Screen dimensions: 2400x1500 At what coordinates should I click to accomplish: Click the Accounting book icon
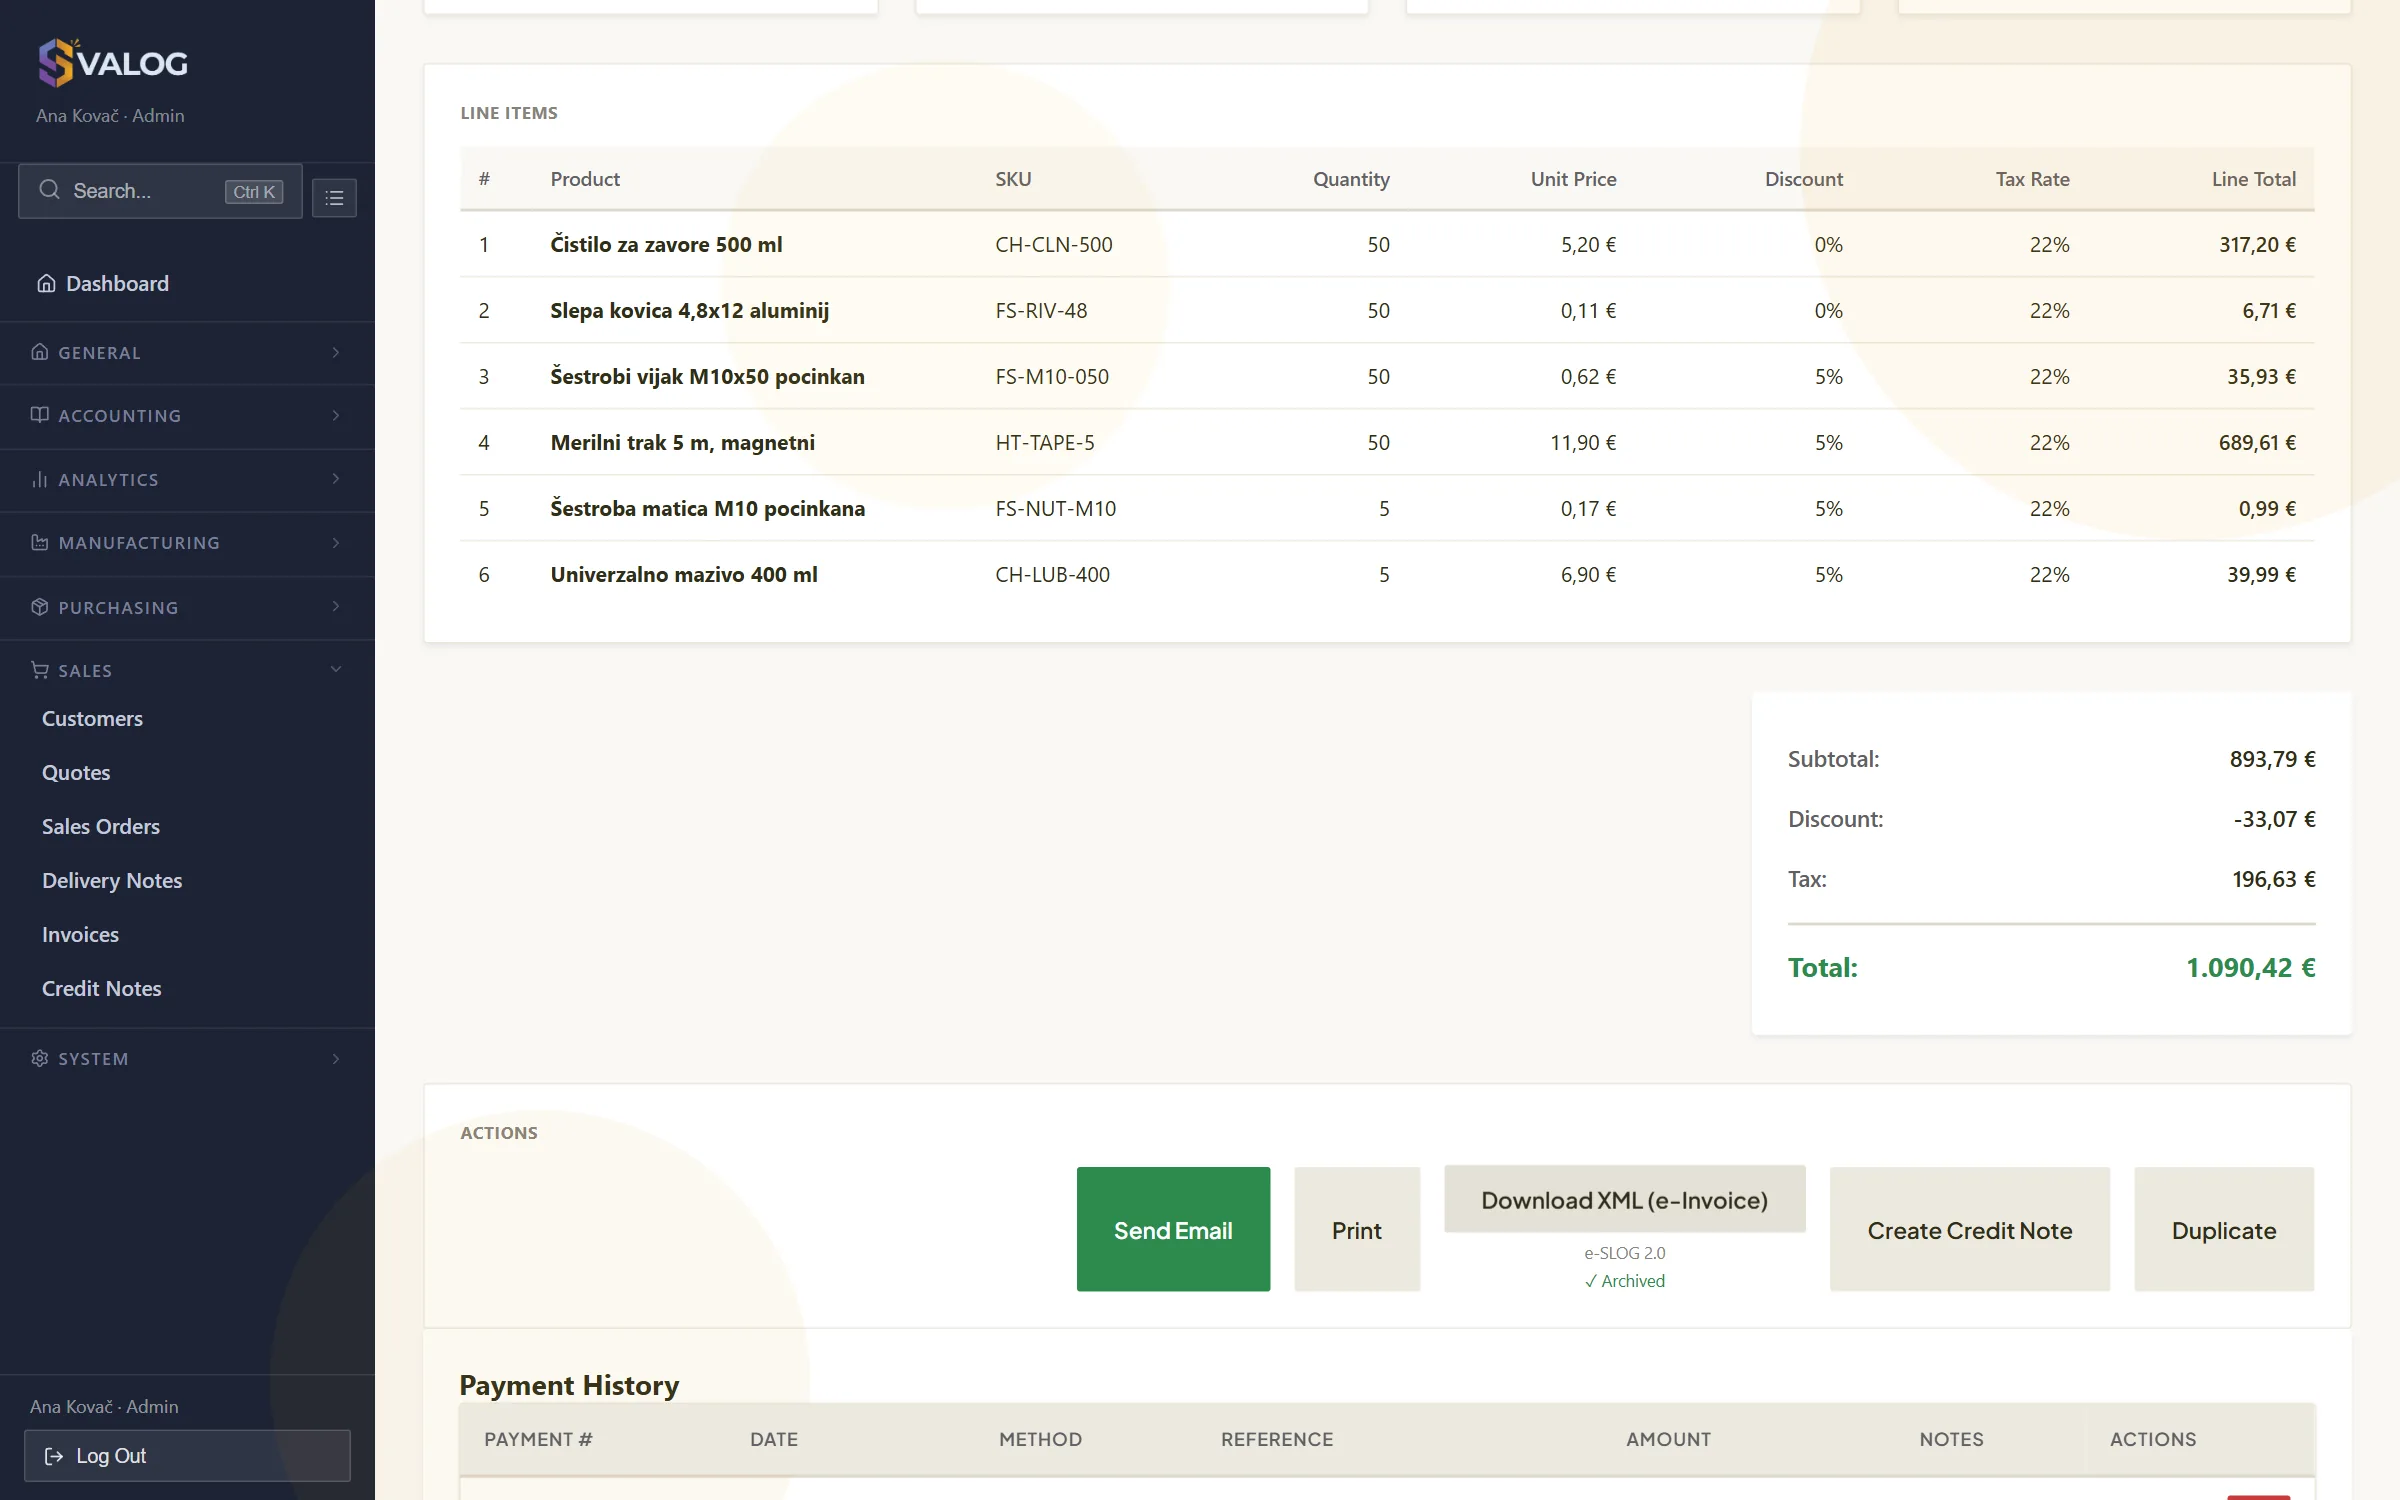(40, 415)
